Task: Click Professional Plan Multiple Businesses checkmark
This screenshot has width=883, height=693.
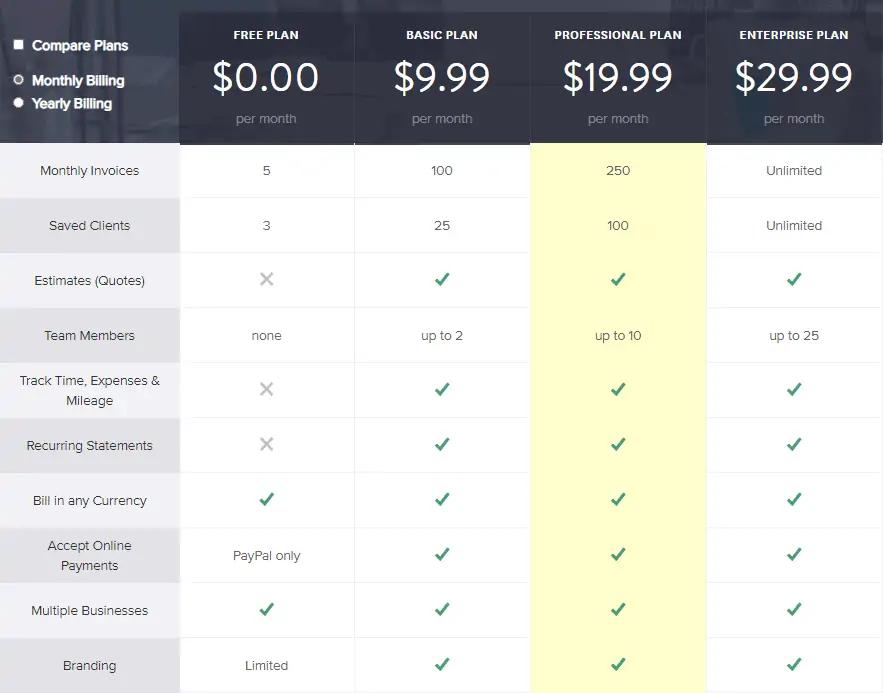Action: 618,609
